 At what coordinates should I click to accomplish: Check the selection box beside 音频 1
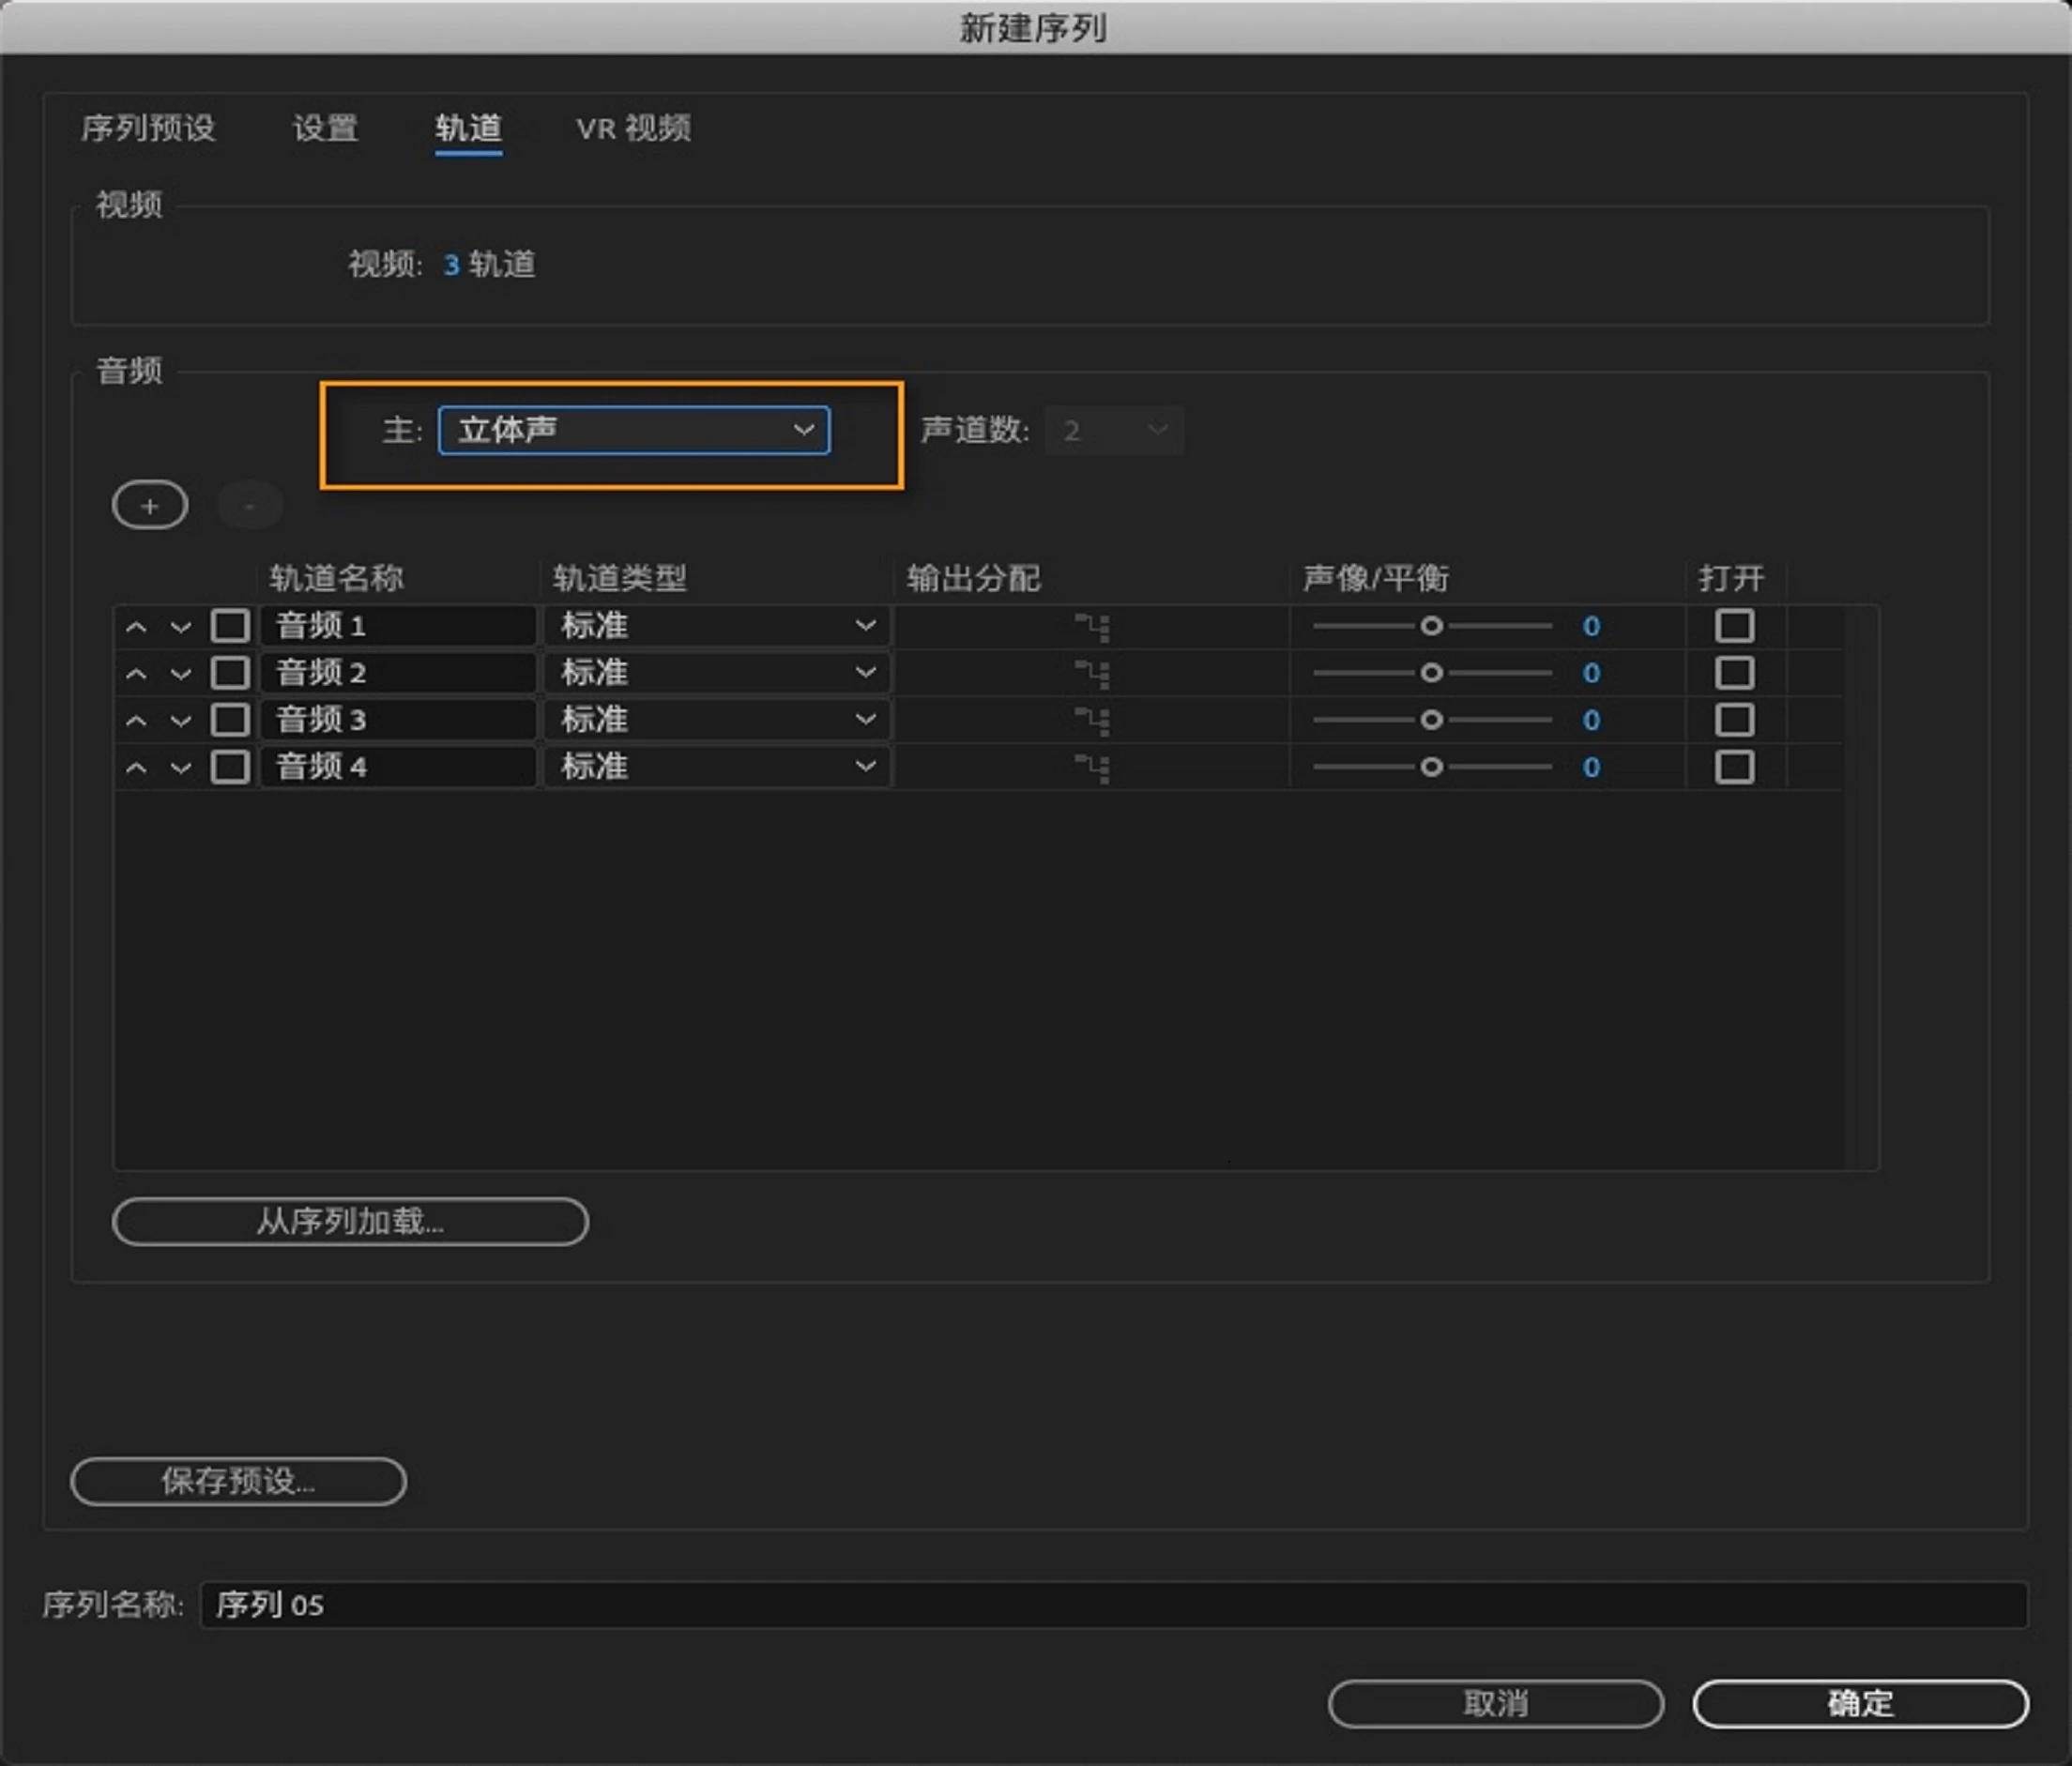click(x=230, y=626)
